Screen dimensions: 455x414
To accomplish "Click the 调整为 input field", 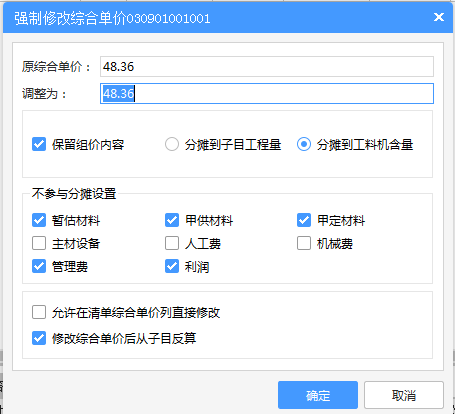I will pos(267,93).
